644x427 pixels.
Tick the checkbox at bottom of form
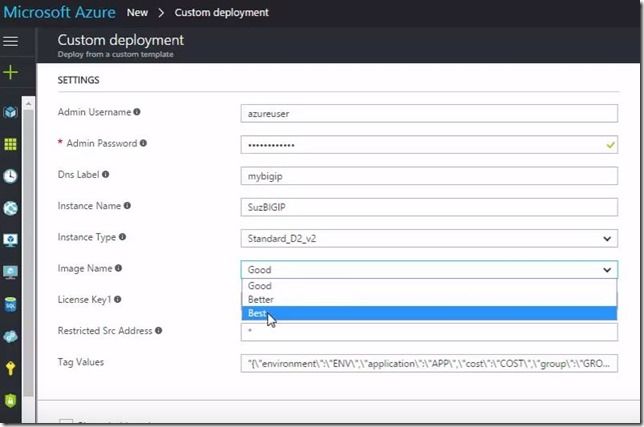(x=66, y=423)
